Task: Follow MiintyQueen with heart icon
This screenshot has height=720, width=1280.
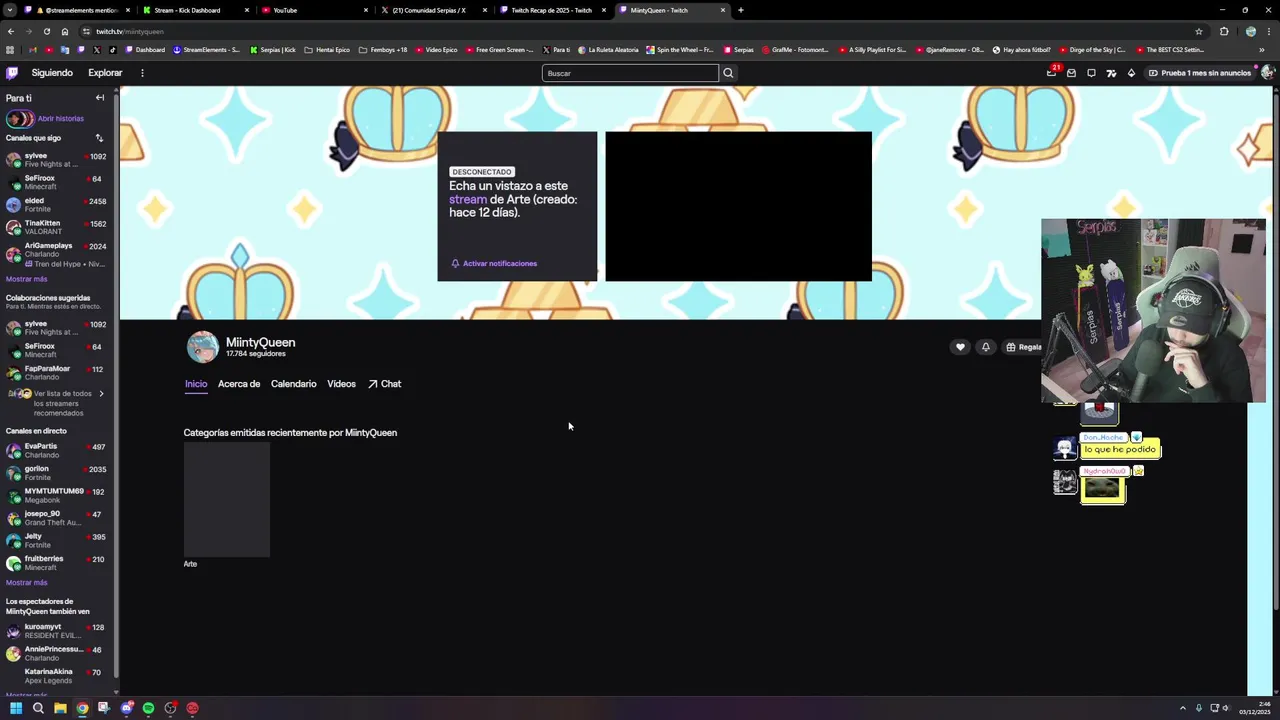Action: pos(960,347)
